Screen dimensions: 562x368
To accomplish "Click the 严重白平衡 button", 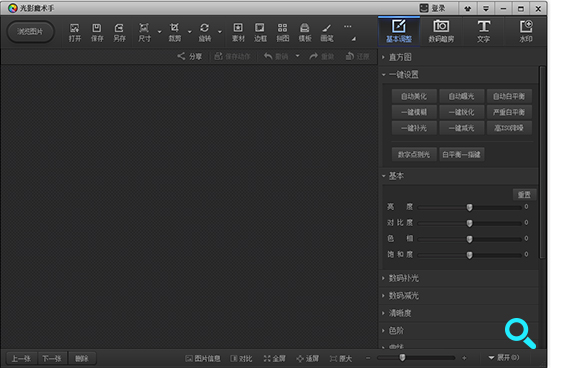I will tap(509, 112).
